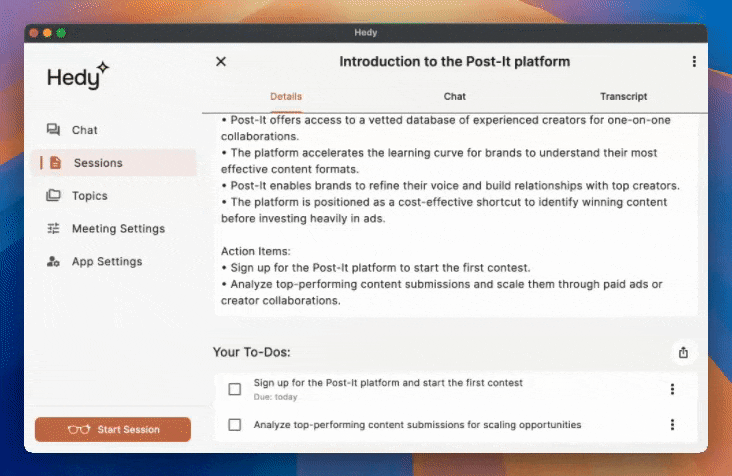Click the glasses icon on Start Session
Image resolution: width=732 pixels, height=476 pixels.
[79, 430]
